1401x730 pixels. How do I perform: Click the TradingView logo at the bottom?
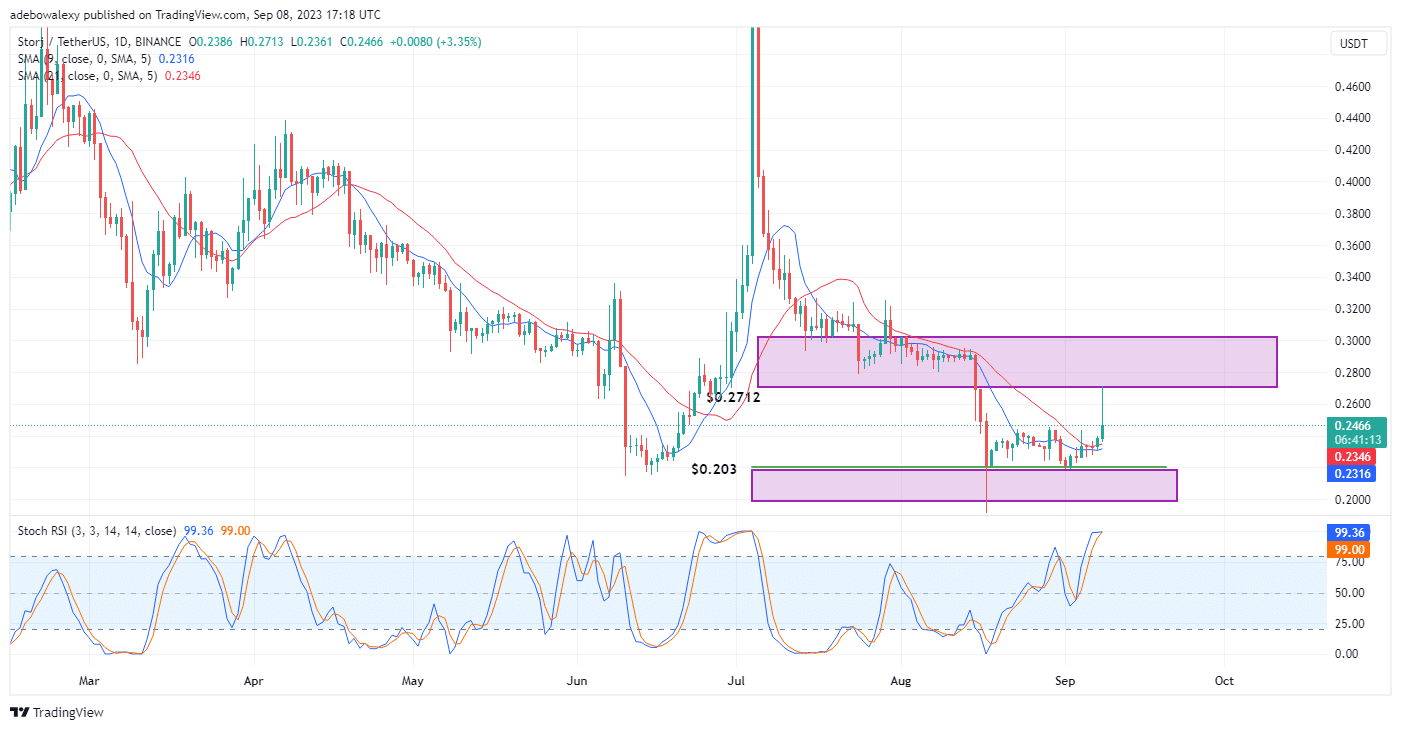coord(57,713)
